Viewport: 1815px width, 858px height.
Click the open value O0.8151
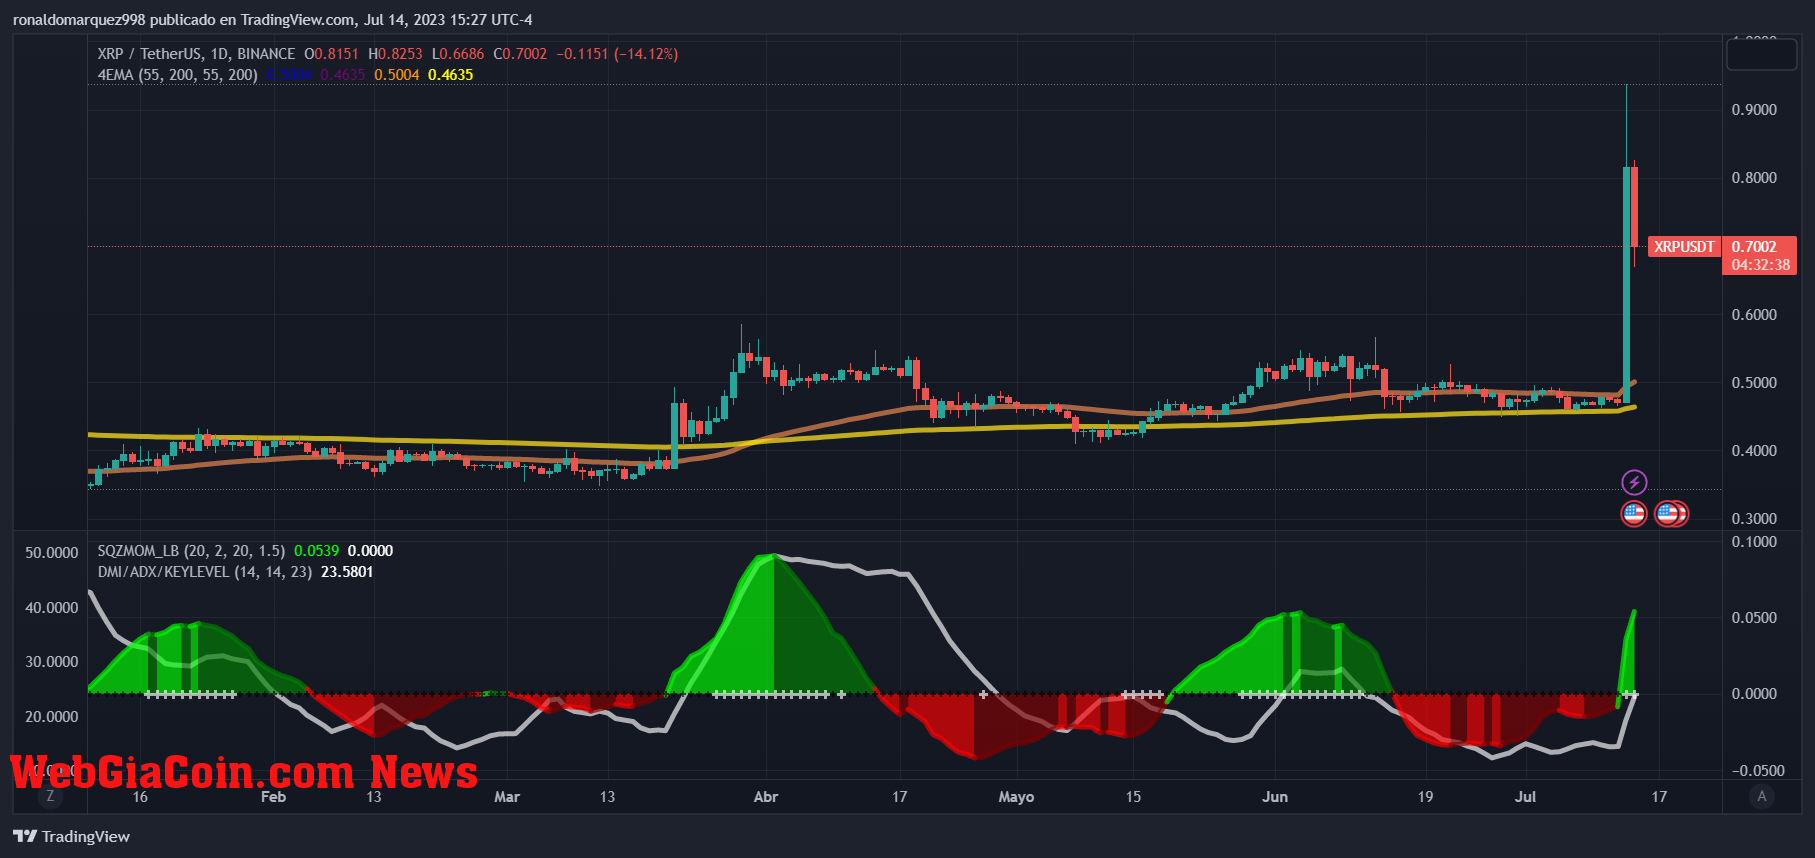[x=331, y=54]
